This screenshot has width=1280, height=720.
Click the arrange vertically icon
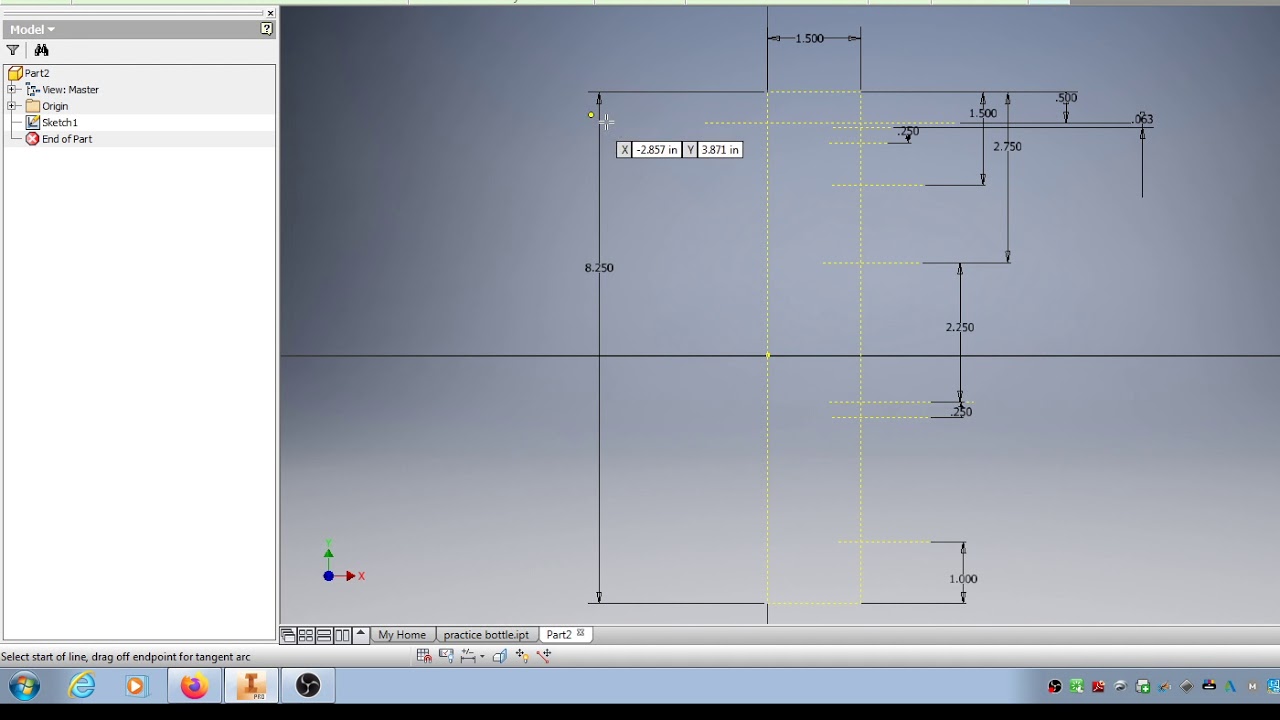[342, 635]
